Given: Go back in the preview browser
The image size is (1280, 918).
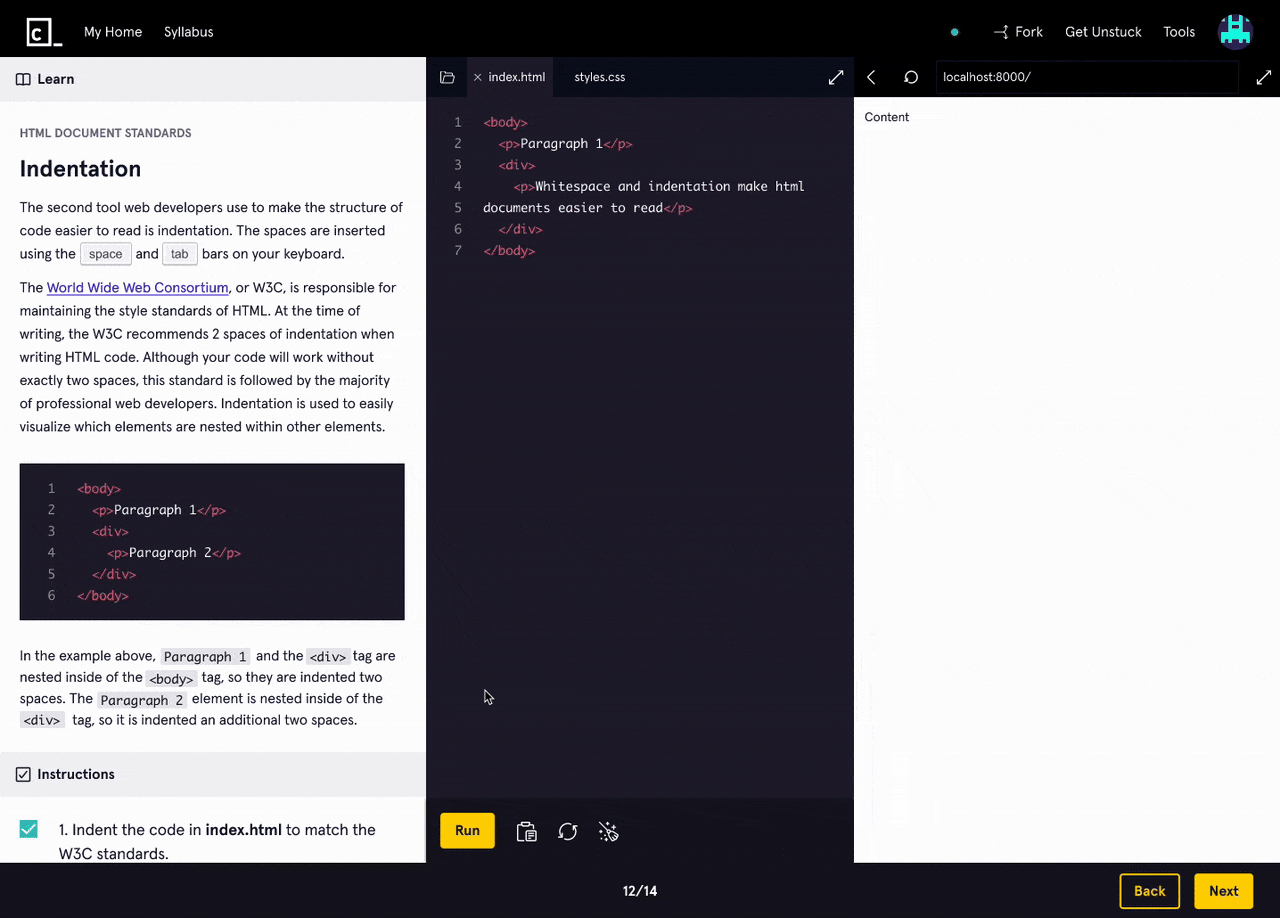Looking at the screenshot, I should click(x=871, y=77).
